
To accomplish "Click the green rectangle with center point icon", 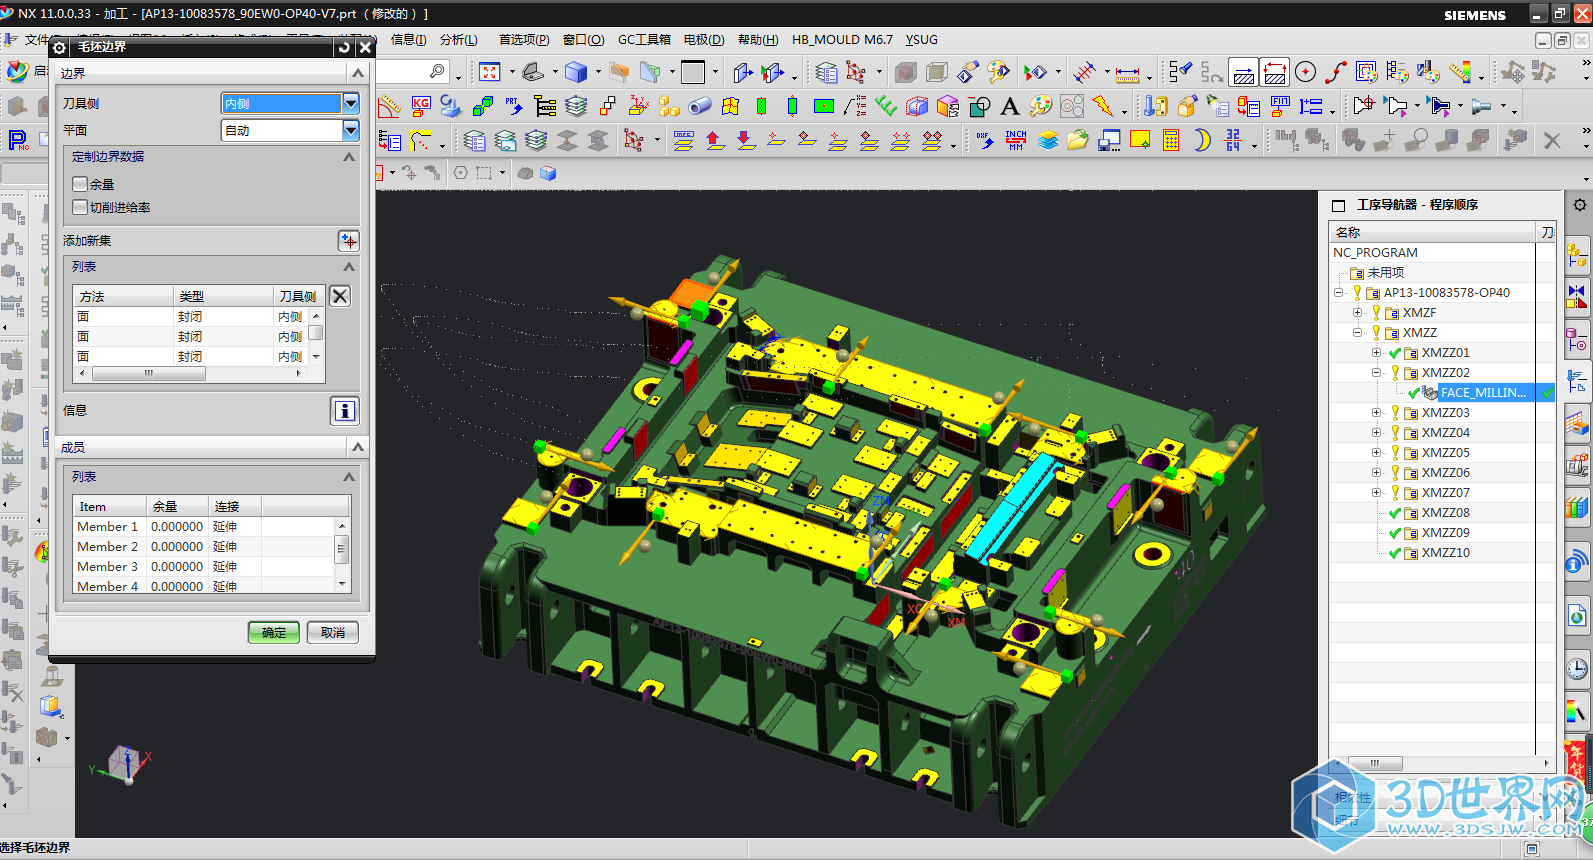I will click(824, 106).
